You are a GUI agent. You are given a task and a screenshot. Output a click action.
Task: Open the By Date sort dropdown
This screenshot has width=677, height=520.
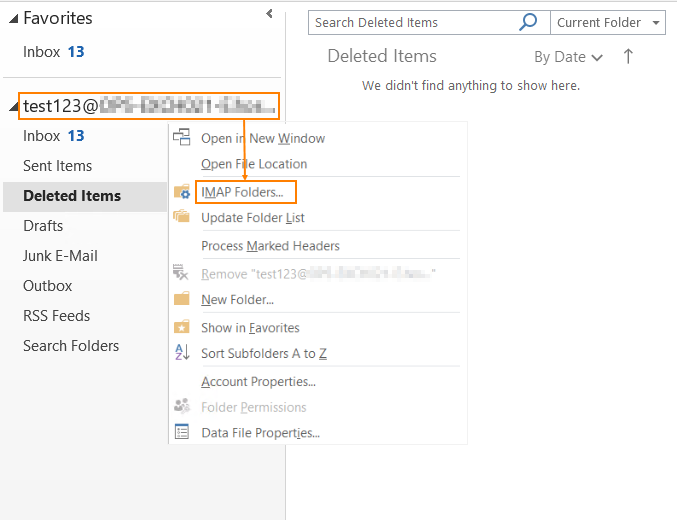[568, 57]
